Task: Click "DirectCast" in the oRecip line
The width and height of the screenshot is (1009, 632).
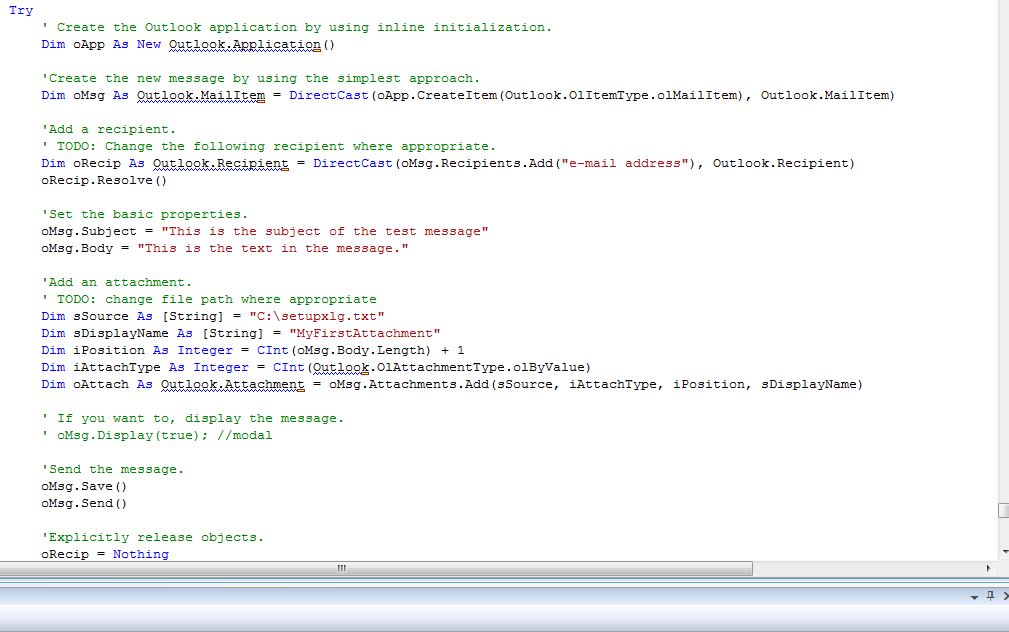Action: [353, 163]
